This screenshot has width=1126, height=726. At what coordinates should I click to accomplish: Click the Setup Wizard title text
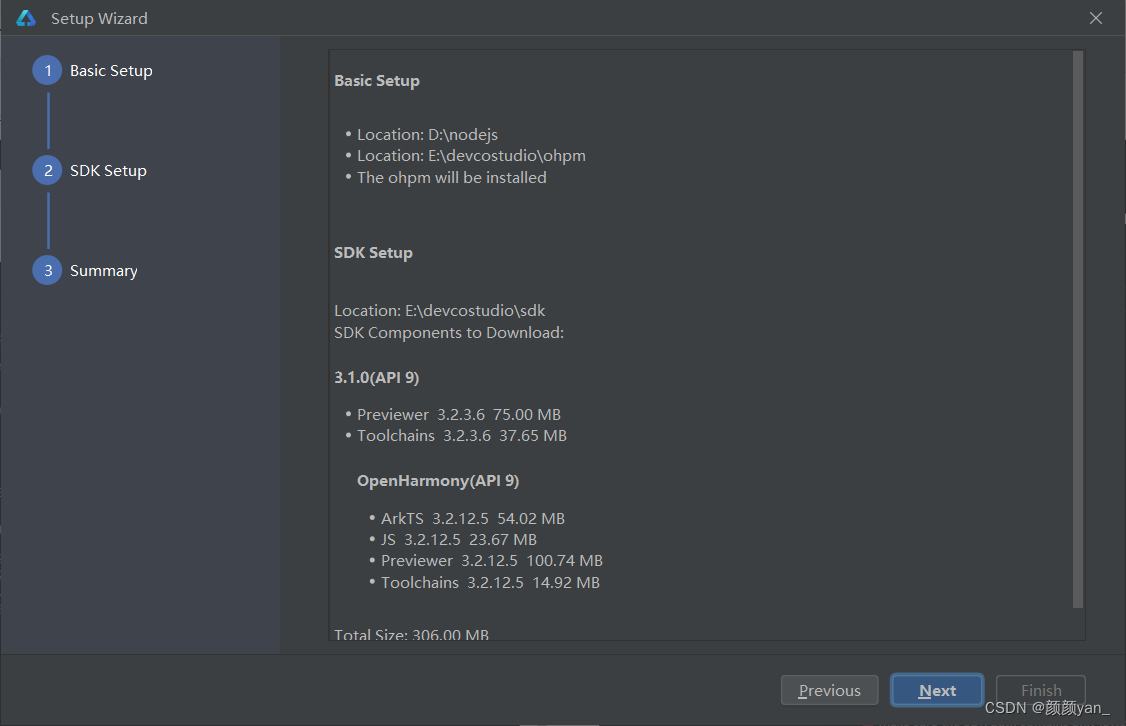click(x=99, y=19)
